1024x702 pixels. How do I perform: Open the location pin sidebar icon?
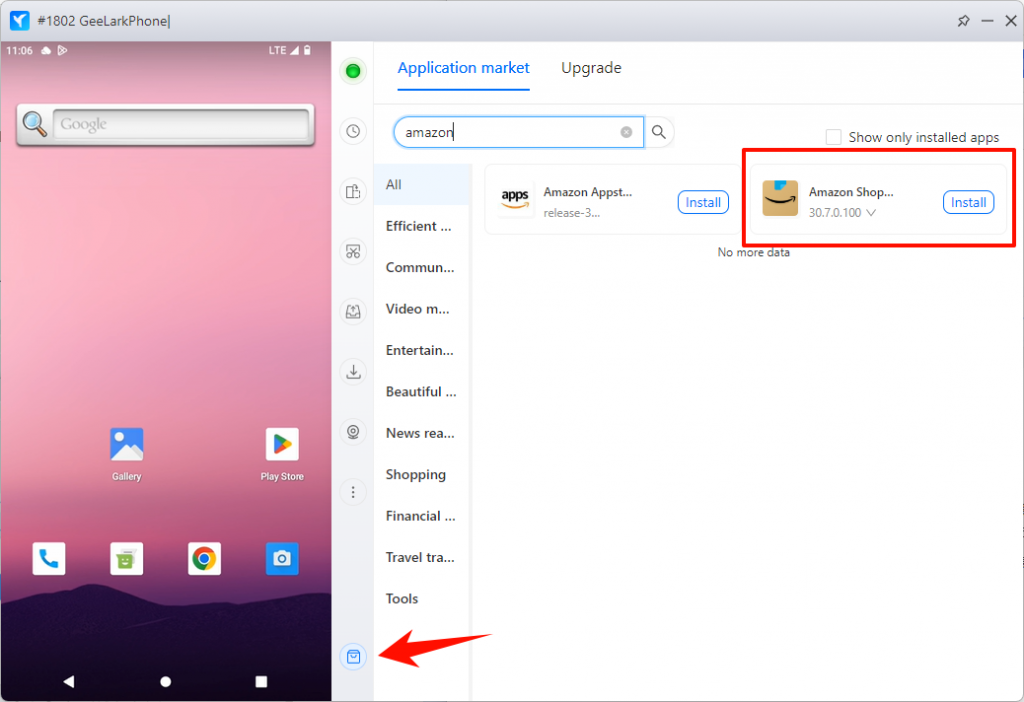353,432
